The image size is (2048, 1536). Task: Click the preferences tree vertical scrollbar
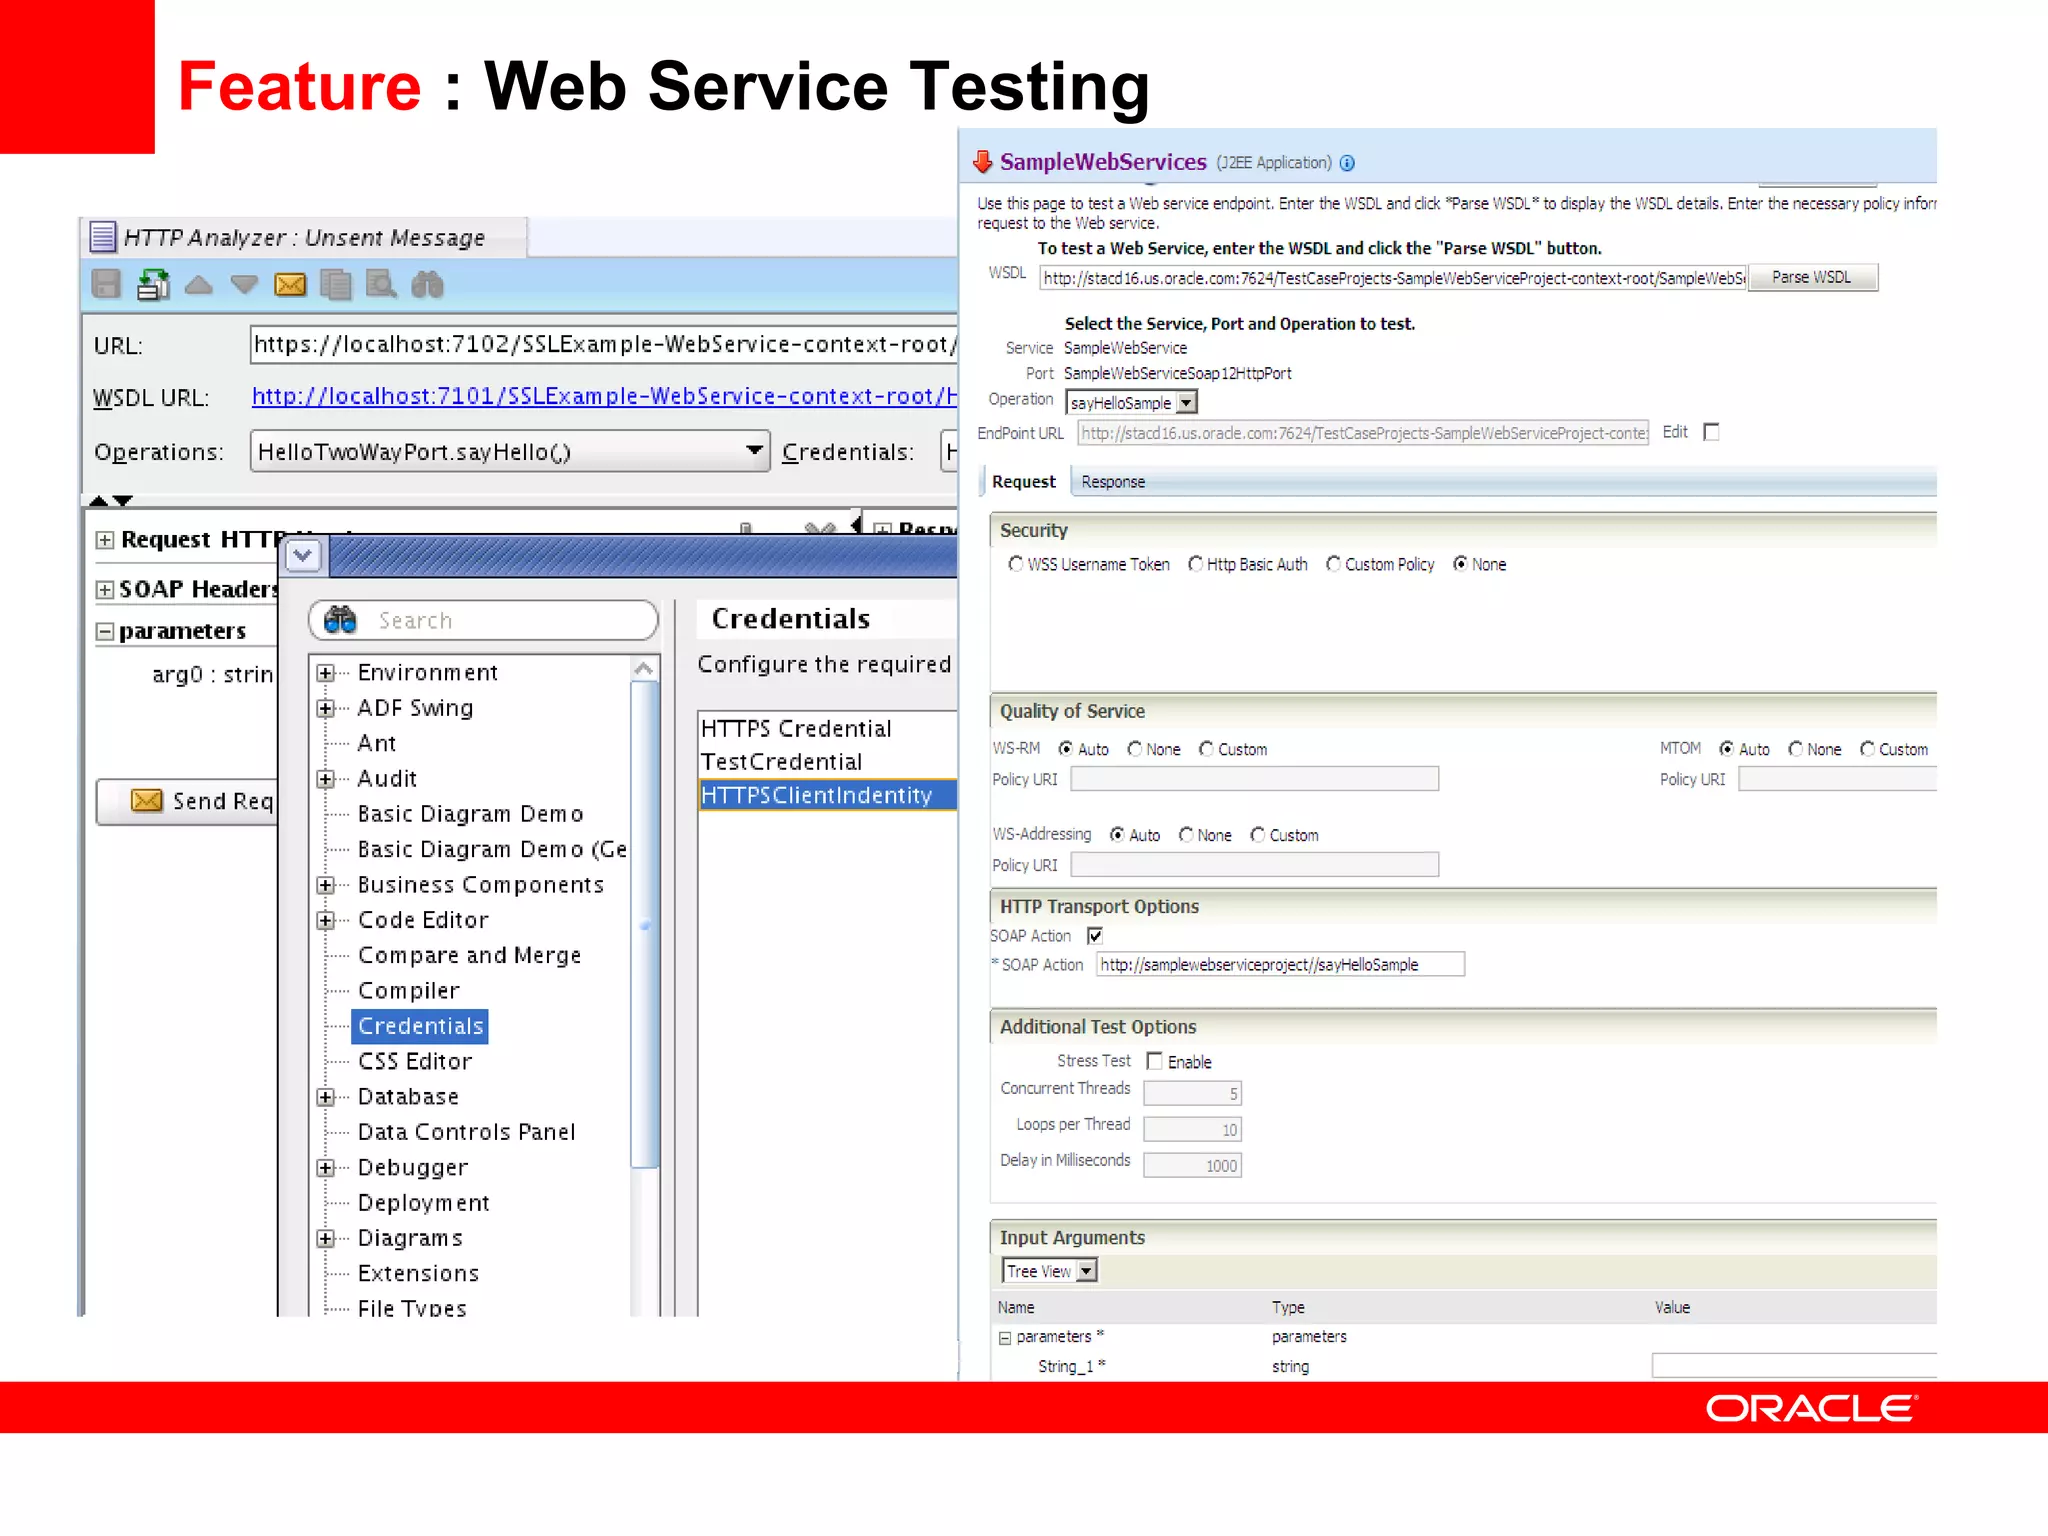click(x=645, y=924)
